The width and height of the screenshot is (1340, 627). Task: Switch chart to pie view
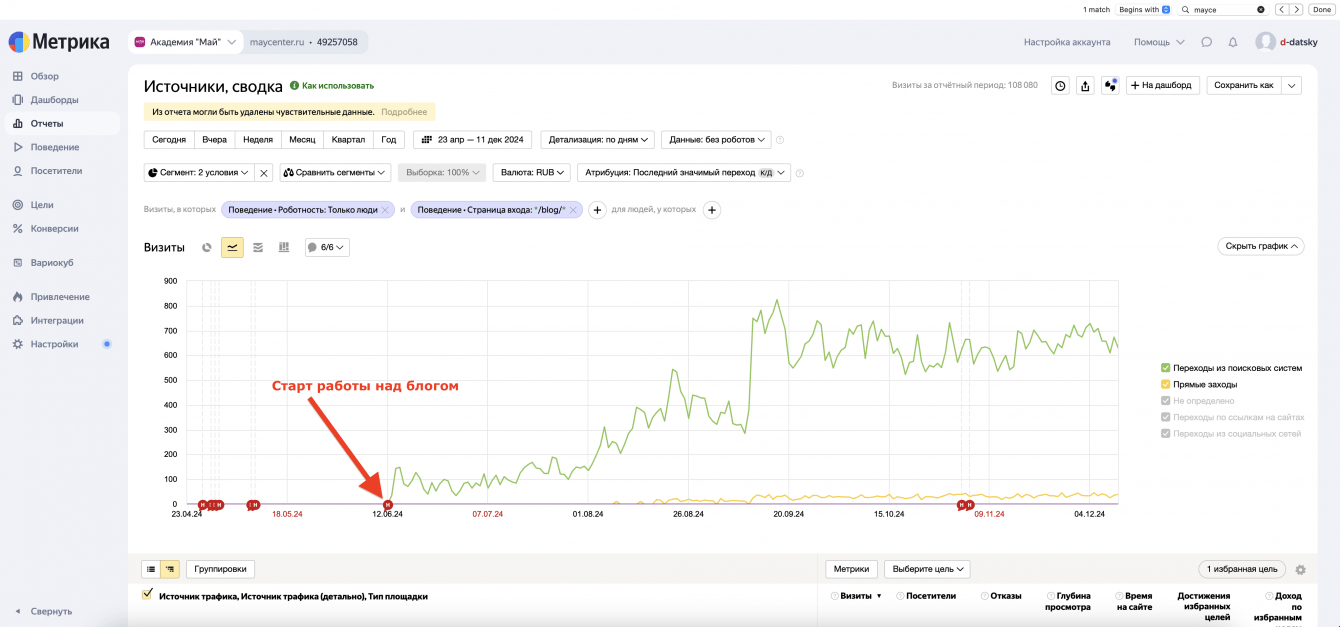click(207, 247)
